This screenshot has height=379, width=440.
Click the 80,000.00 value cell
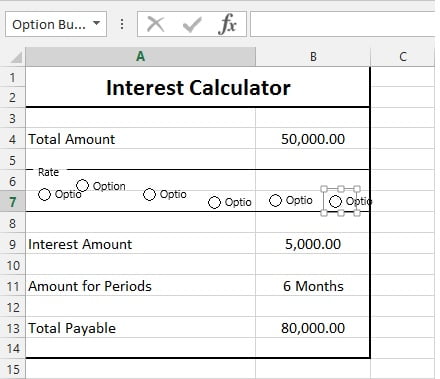(x=313, y=328)
